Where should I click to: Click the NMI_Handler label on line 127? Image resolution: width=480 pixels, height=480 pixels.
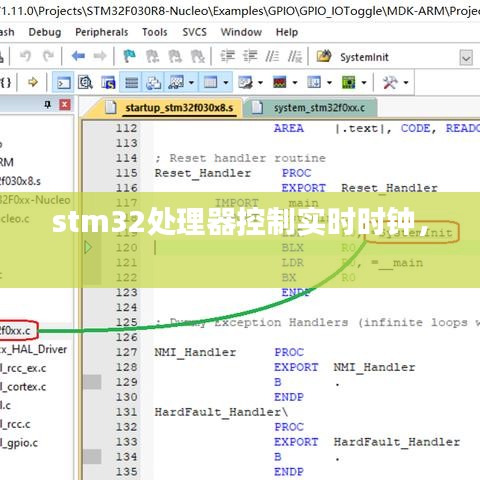195,353
